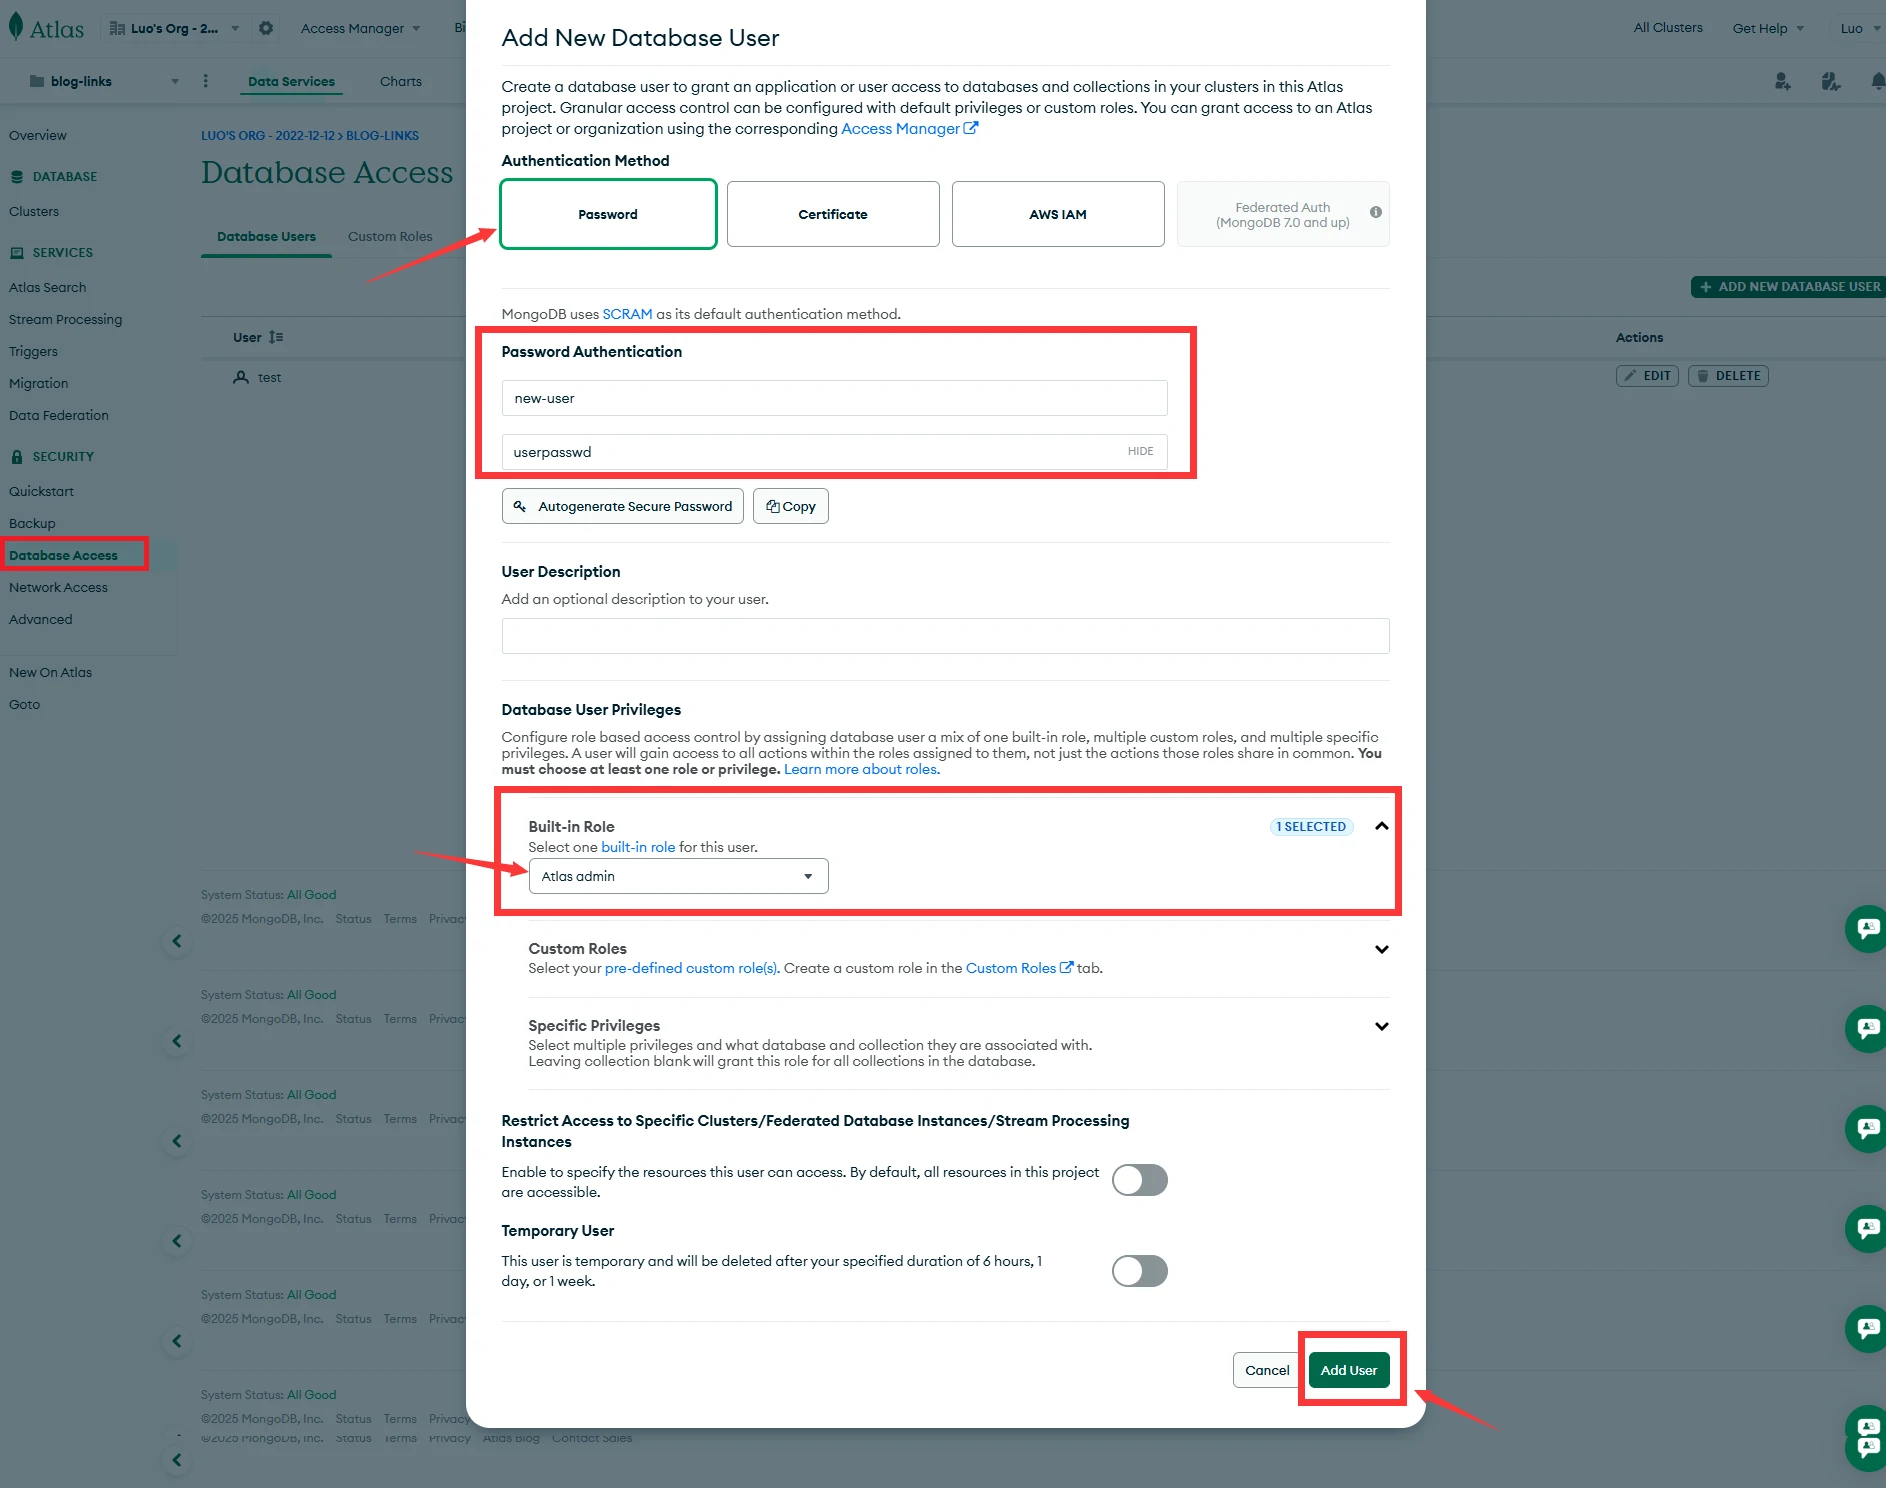Click the invite user icon in header
1886x1488 pixels.
tap(1782, 81)
